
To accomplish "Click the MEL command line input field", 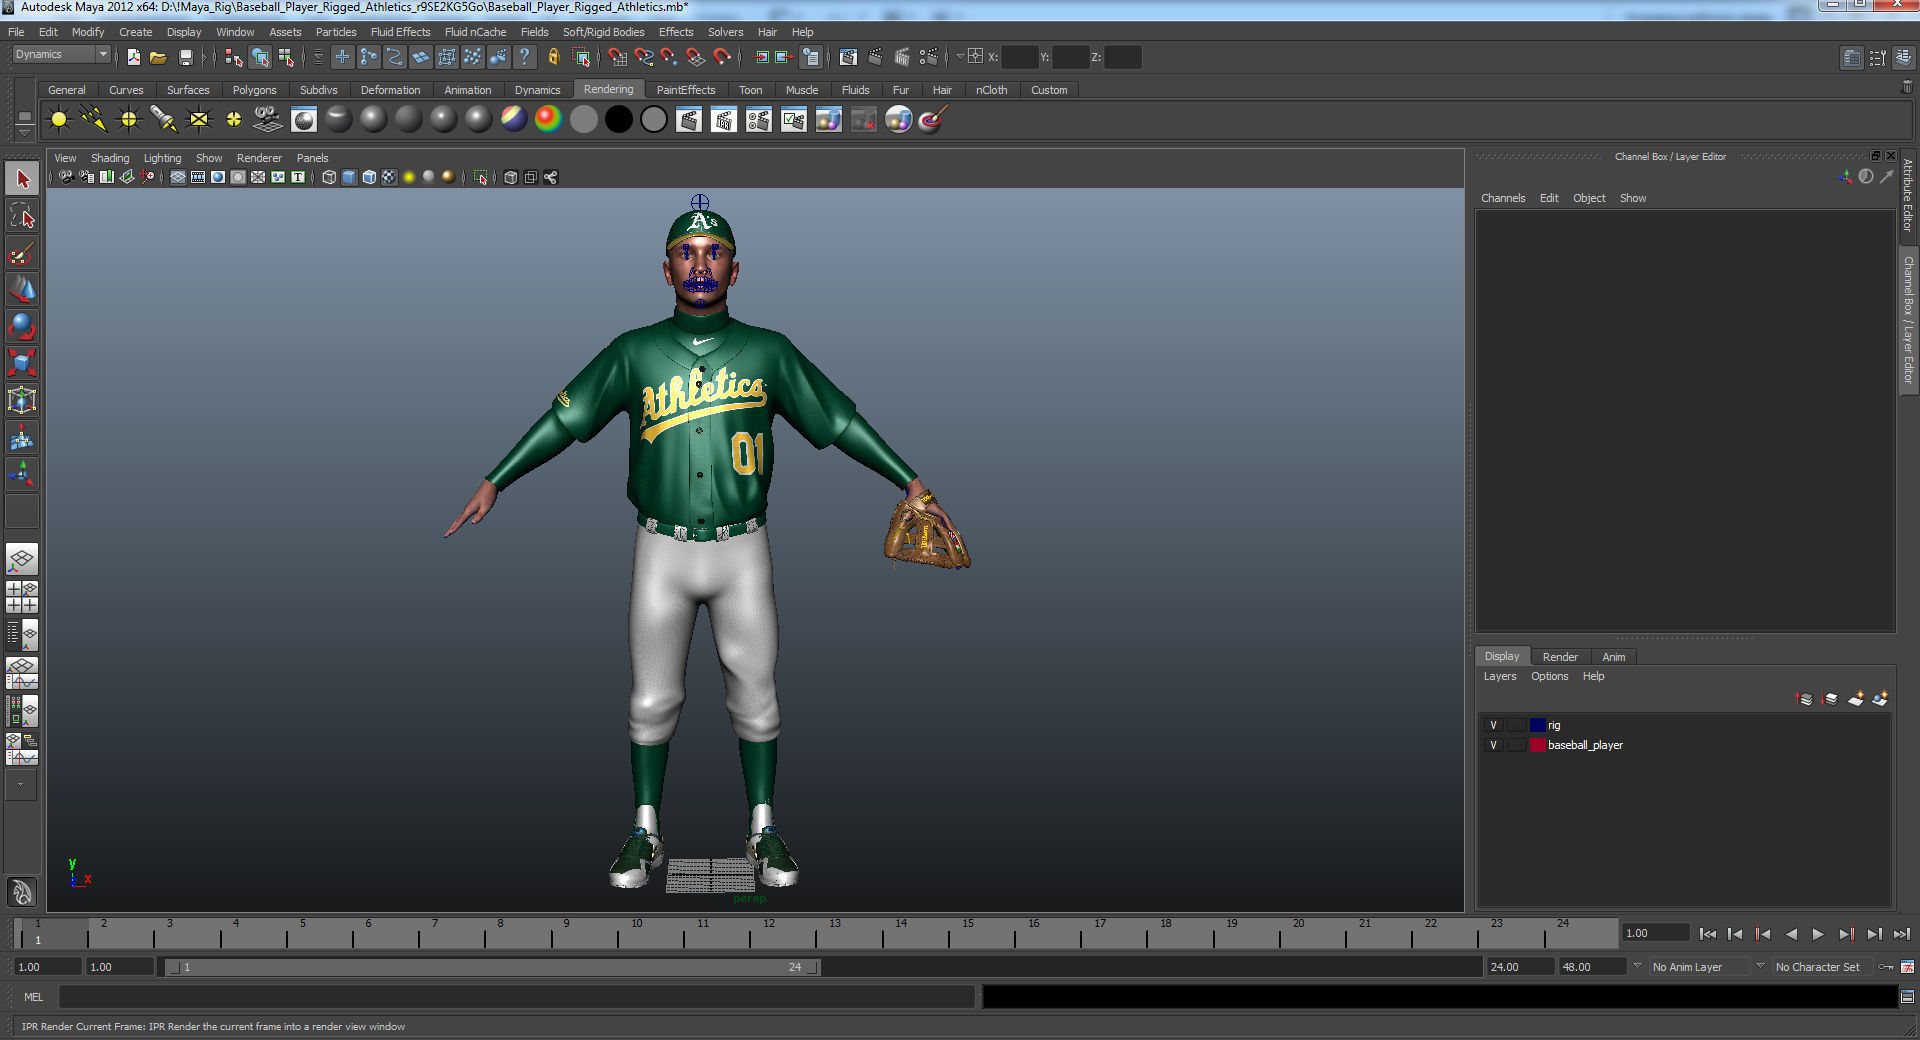I will coord(516,997).
